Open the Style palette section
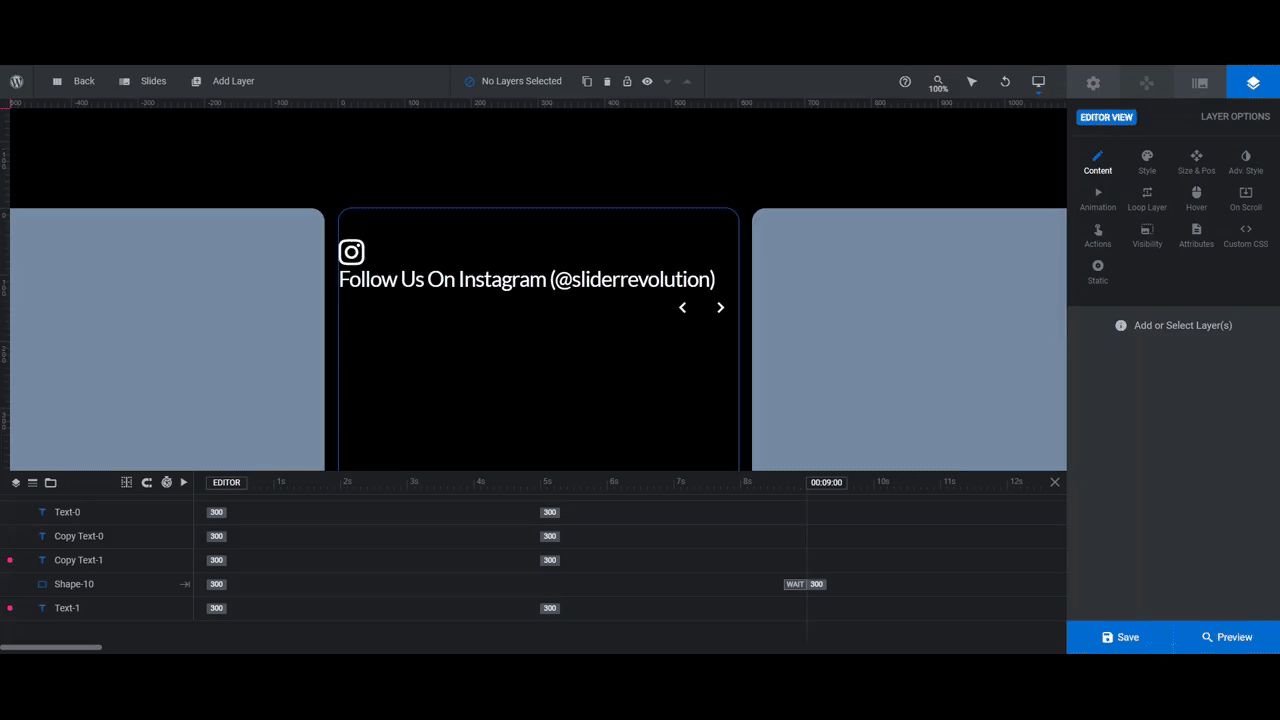Viewport: 1280px width, 720px height. coord(1147,162)
